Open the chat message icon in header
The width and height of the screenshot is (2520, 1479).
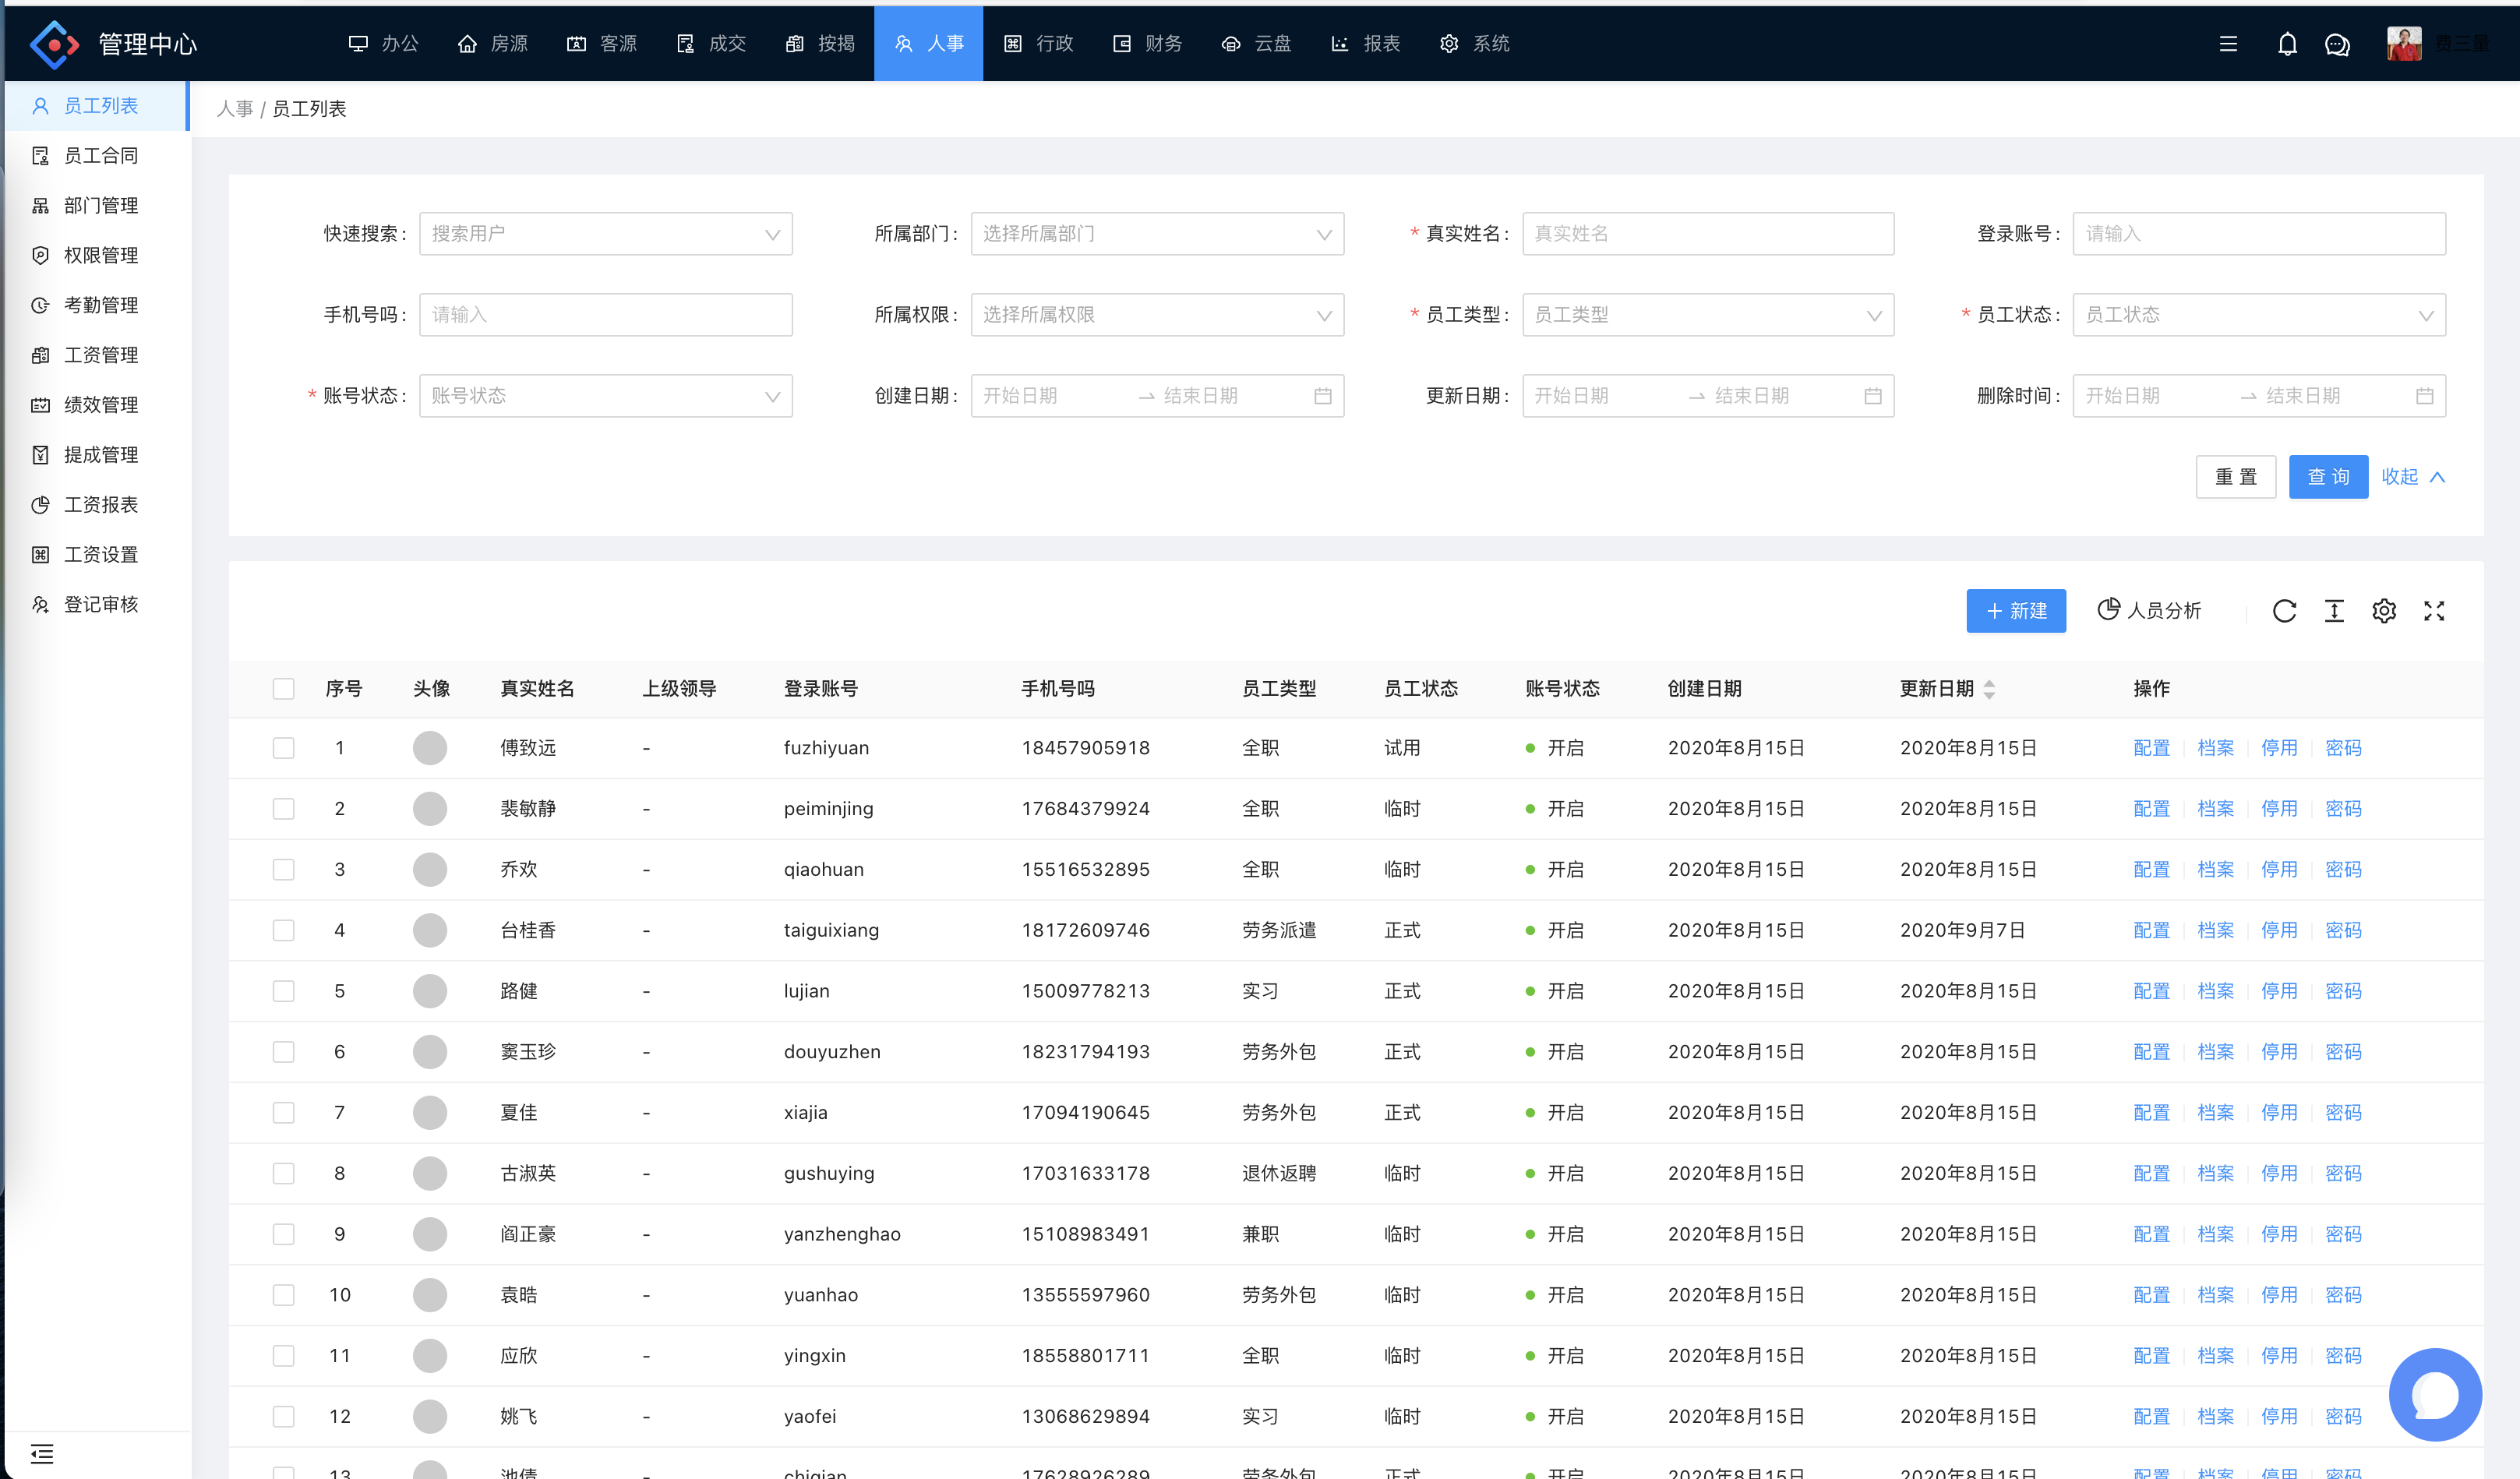2337,44
